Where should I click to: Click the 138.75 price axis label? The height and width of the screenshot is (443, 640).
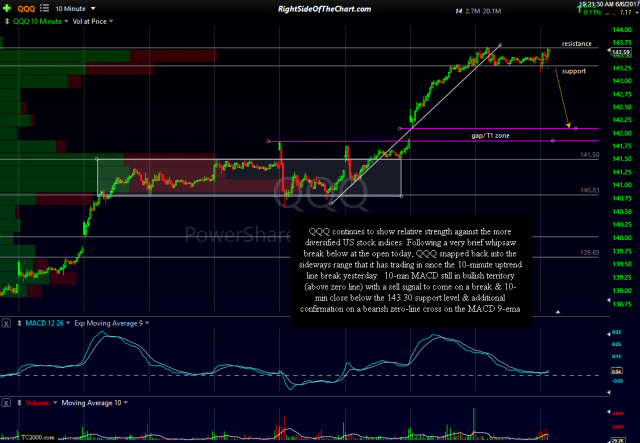(622, 304)
